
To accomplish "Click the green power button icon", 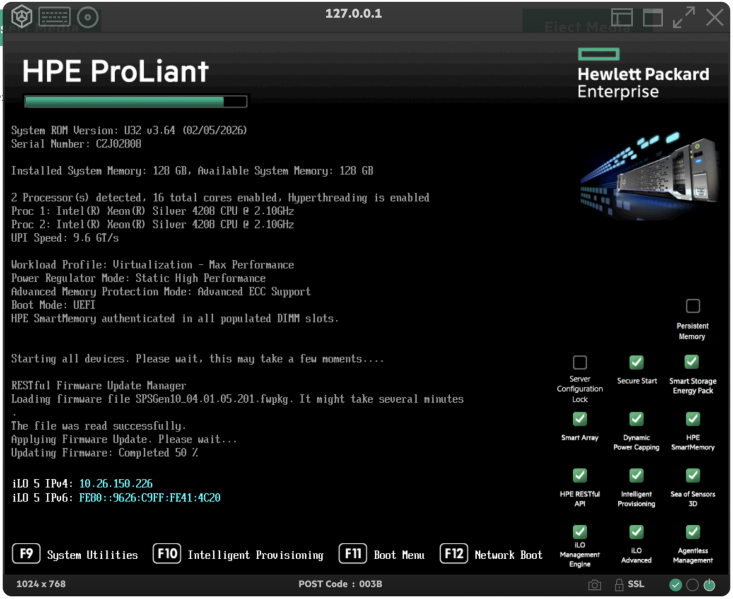I will coord(709,585).
